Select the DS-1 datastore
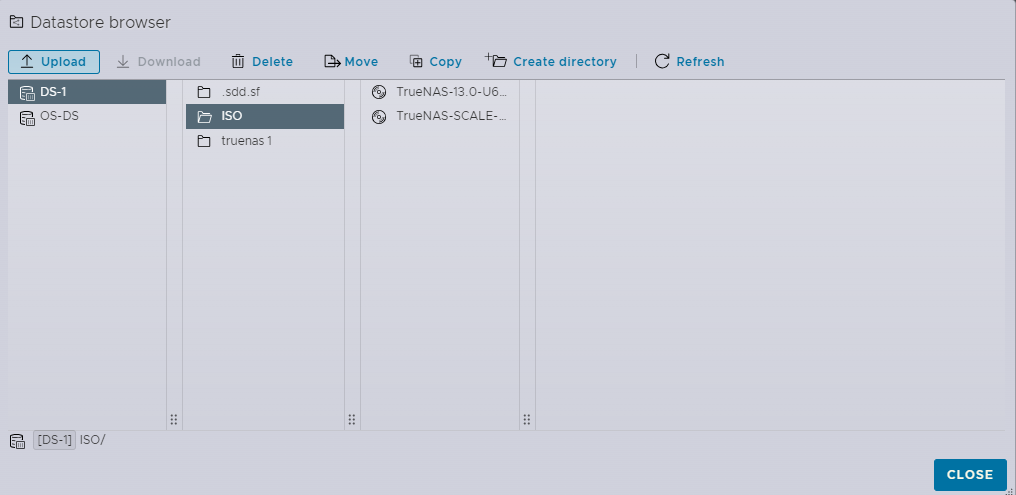This screenshot has height=495, width=1016. coord(87,92)
